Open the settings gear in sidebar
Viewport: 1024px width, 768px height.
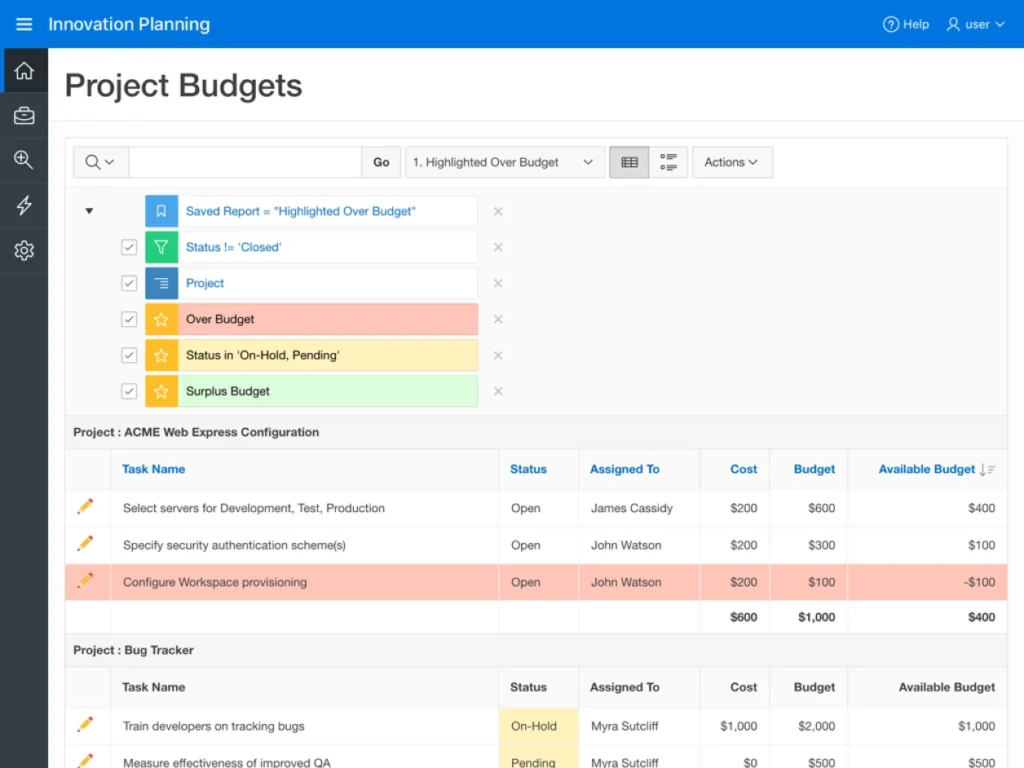coord(24,251)
